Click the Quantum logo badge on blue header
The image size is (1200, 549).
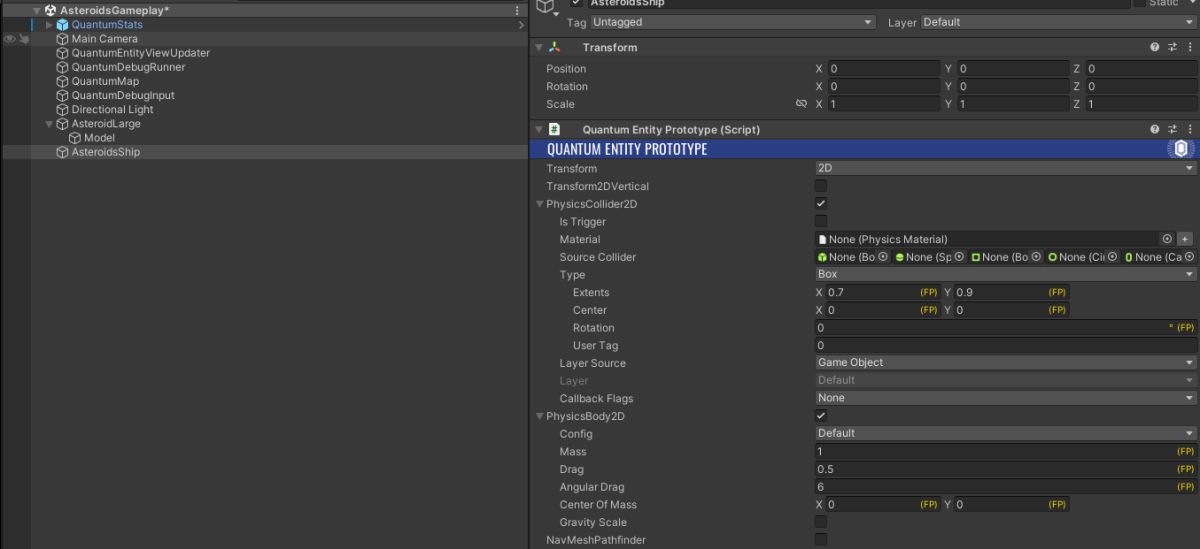(1180, 149)
